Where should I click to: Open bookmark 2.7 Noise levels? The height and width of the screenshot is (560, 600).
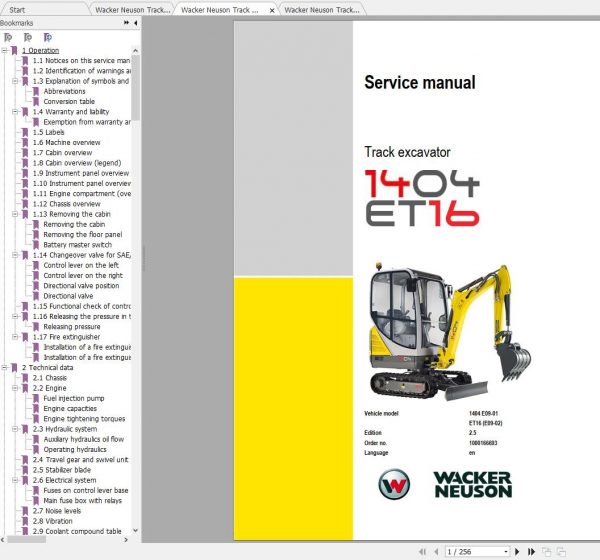[57, 511]
